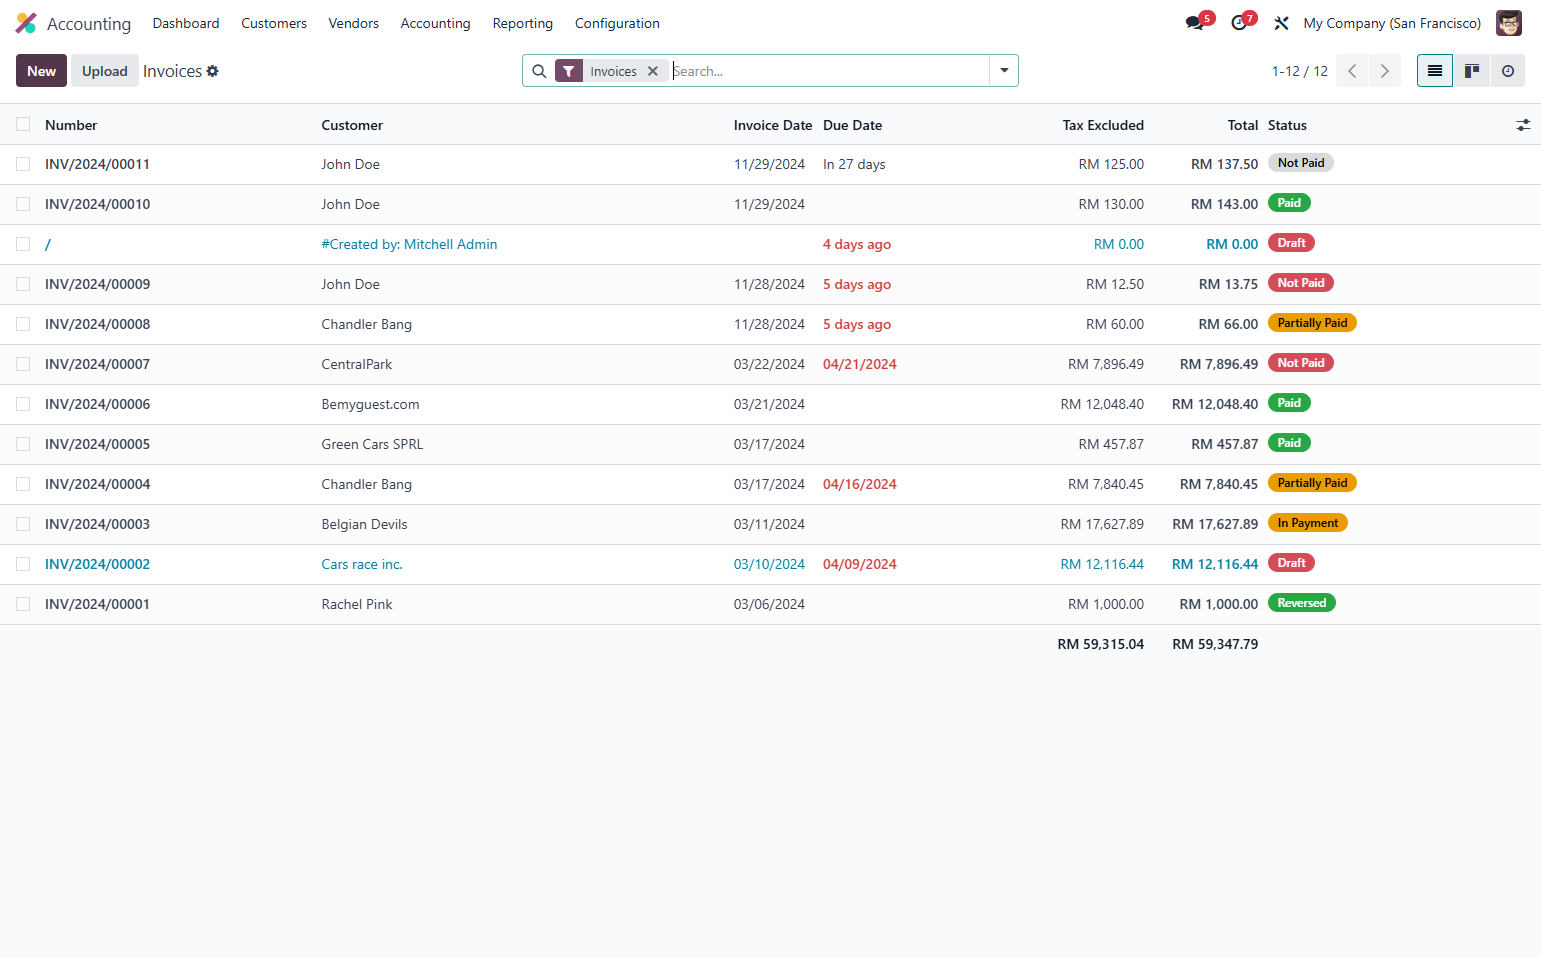
Task: Sort by the Customer column header
Action: point(352,125)
